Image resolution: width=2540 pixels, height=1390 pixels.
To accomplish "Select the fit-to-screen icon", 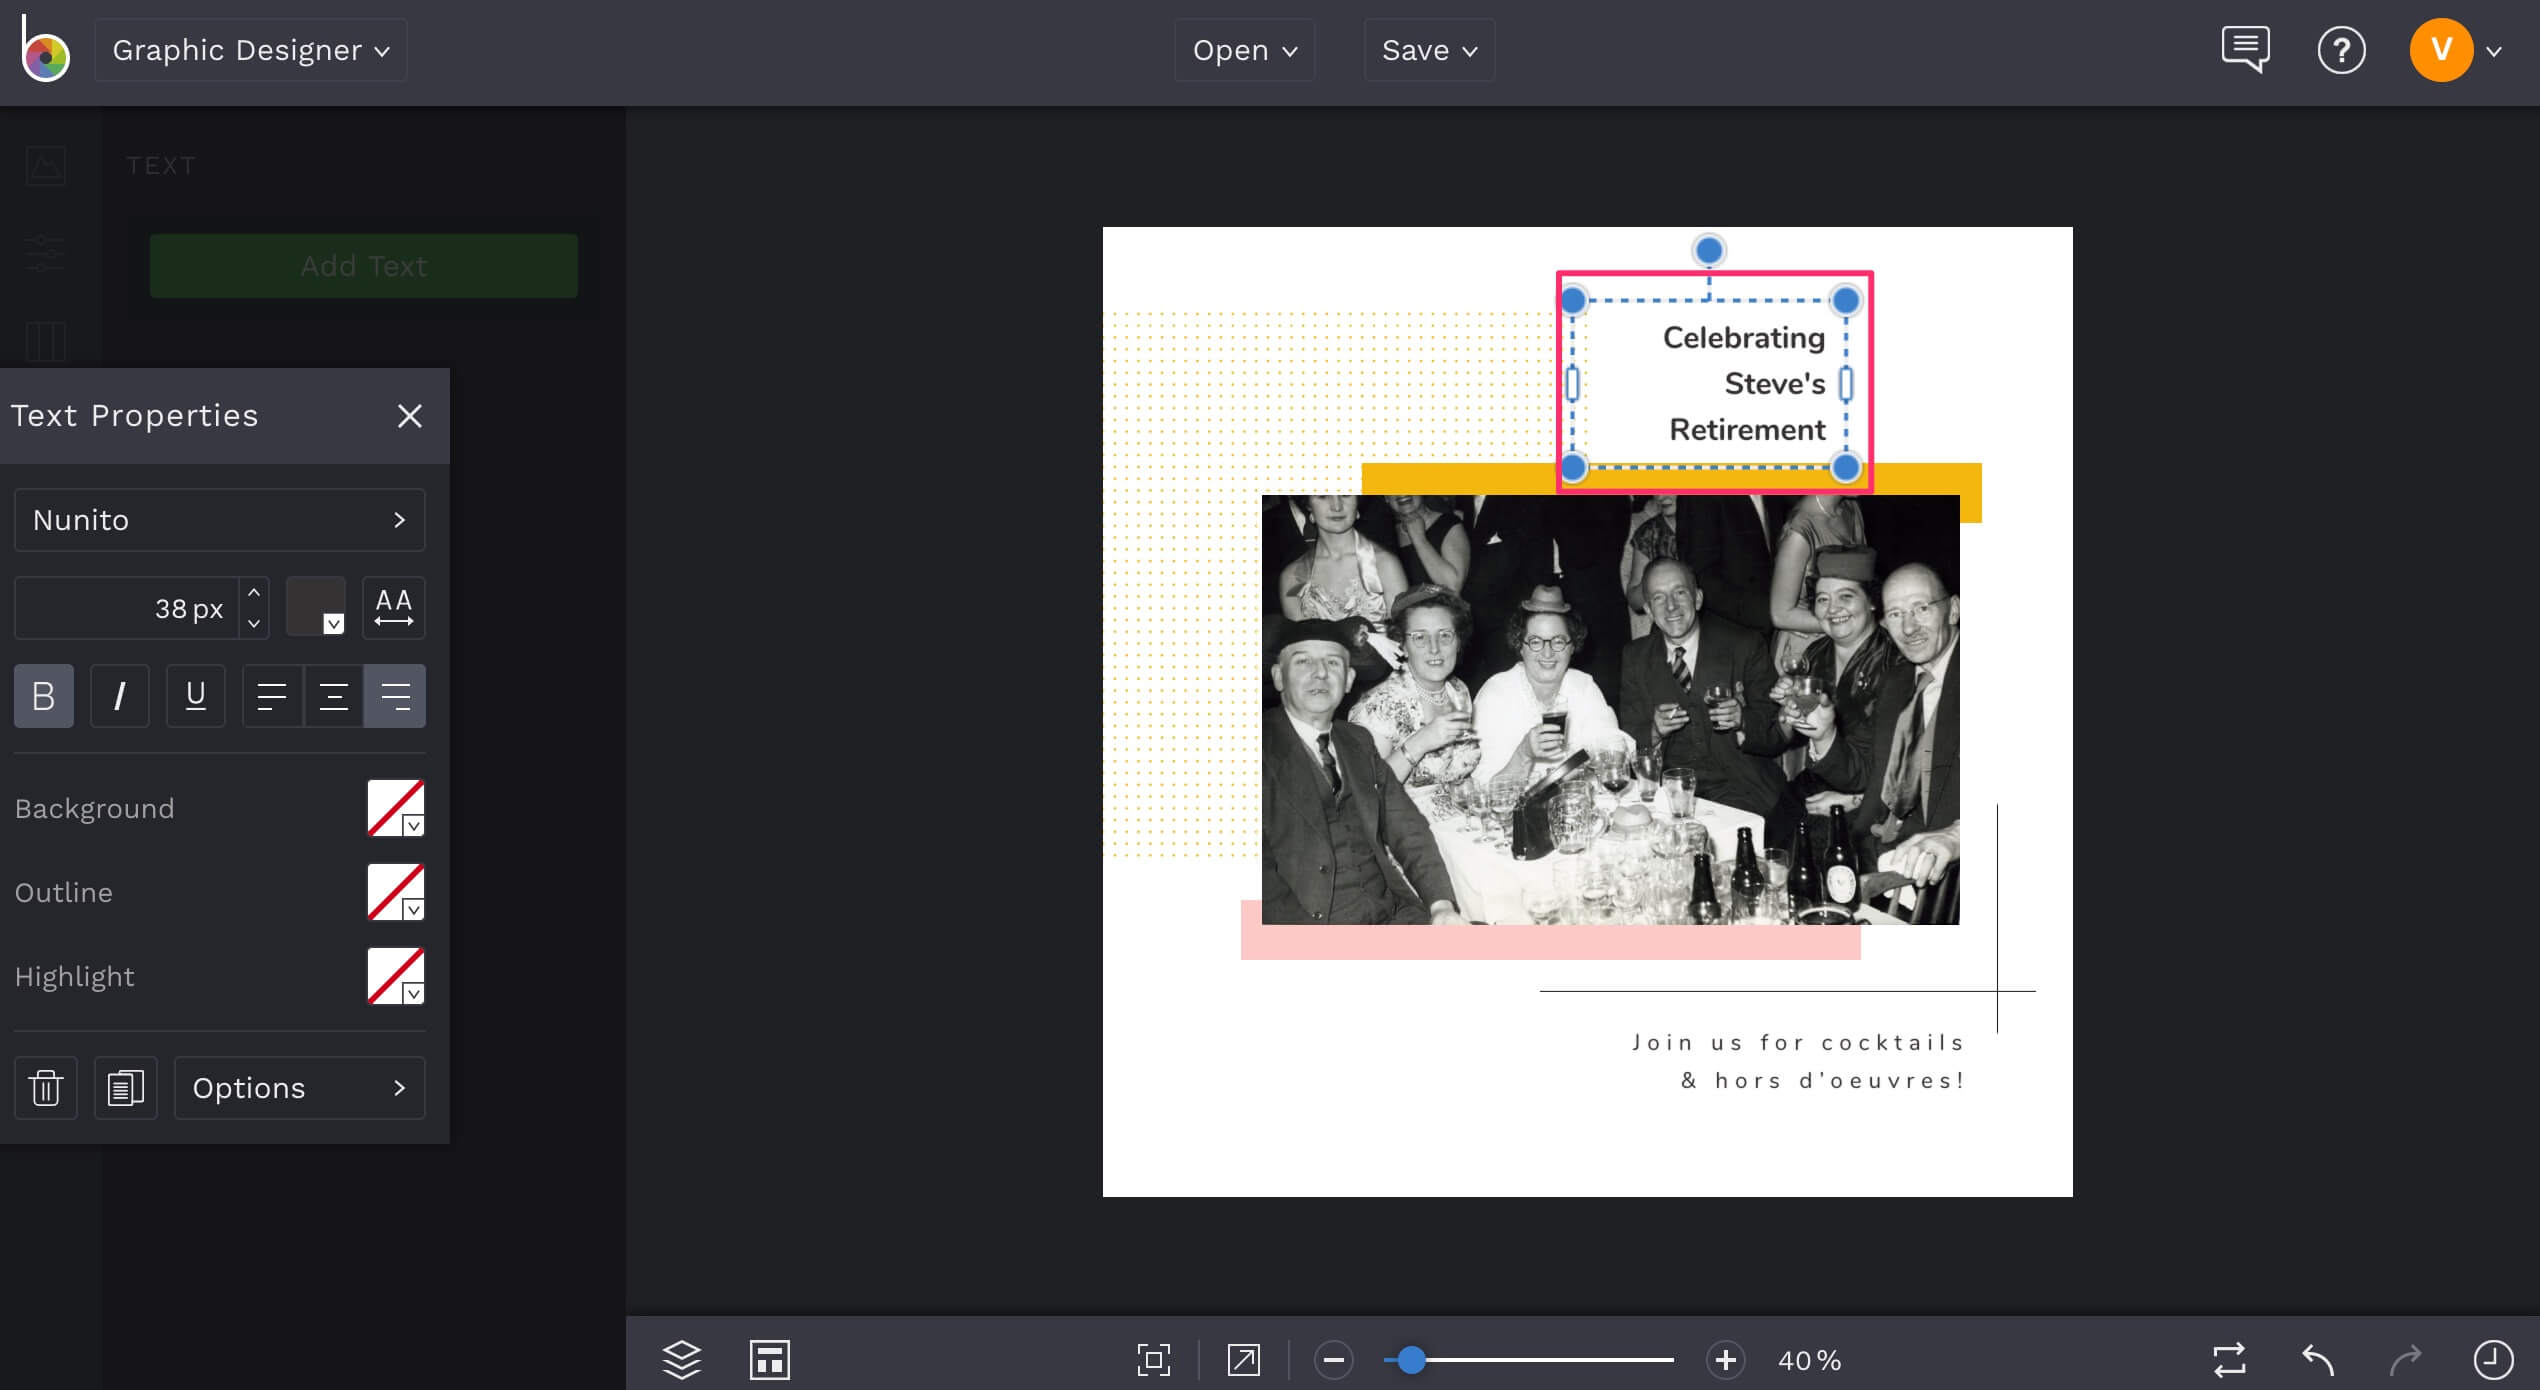I will pos(1154,1360).
